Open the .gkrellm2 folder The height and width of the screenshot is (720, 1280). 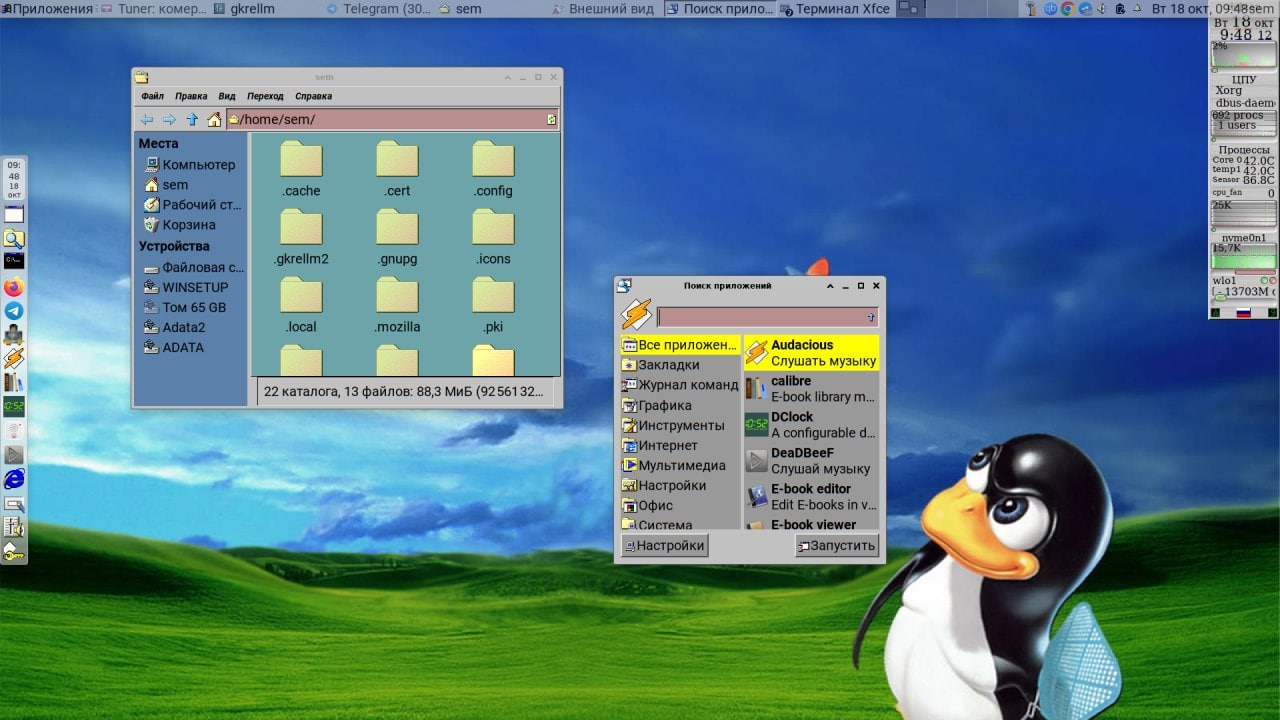pyautogui.click(x=301, y=237)
